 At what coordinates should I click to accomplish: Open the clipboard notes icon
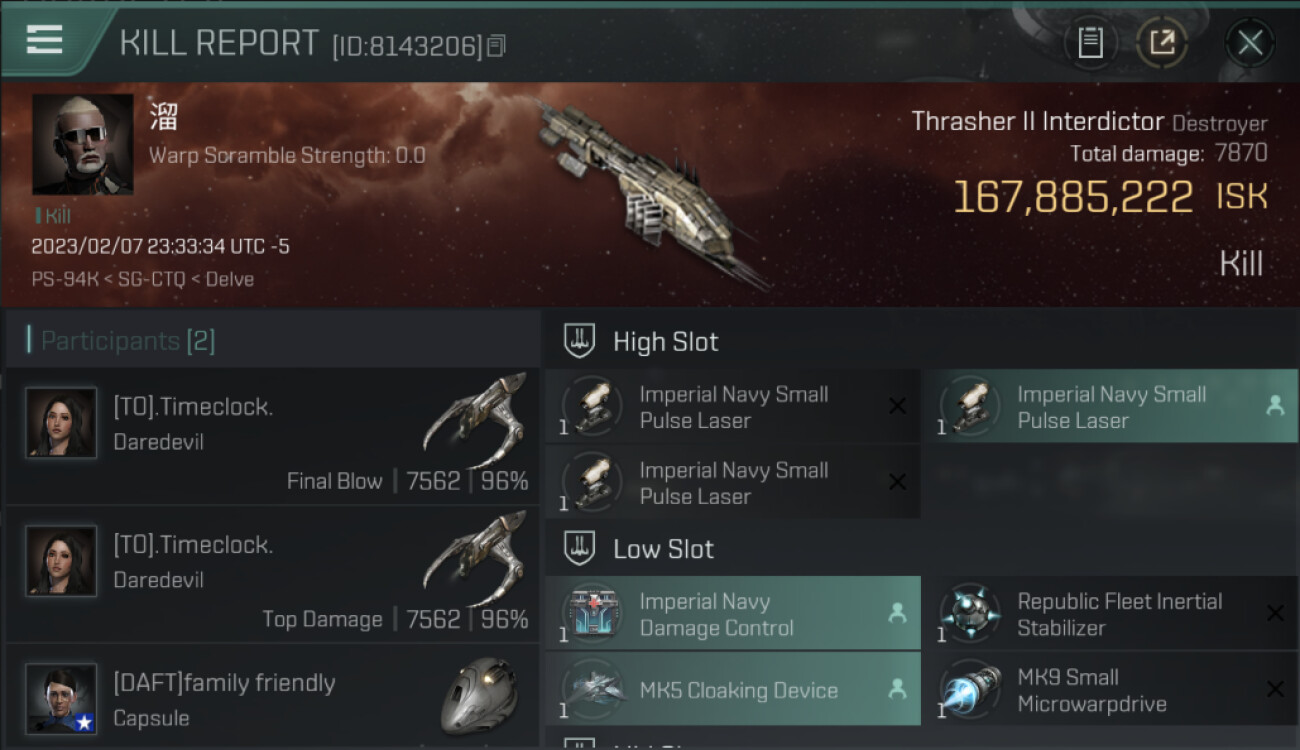point(1090,43)
